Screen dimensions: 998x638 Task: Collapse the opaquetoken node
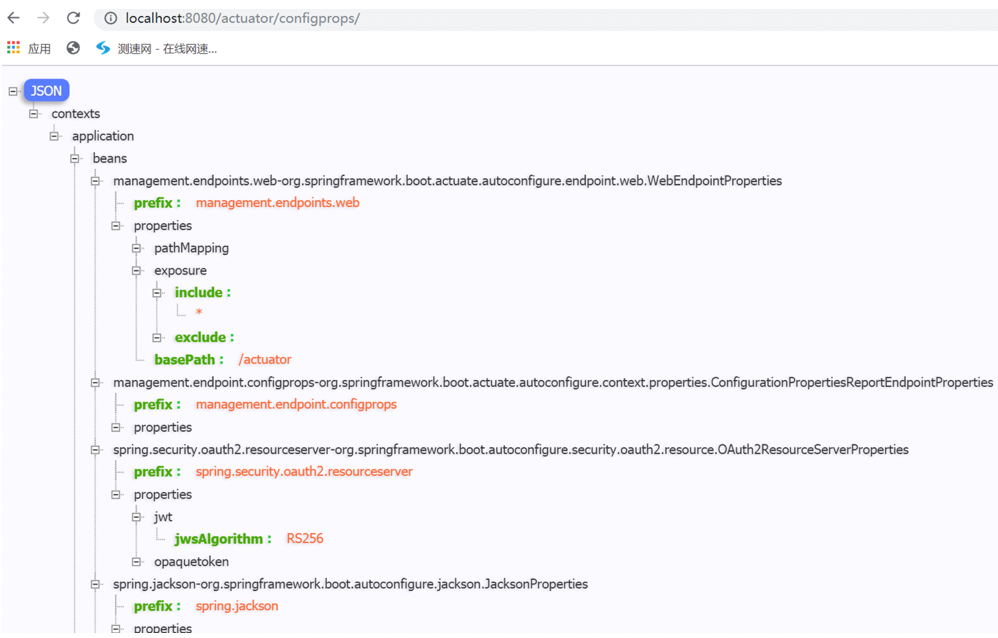coord(136,562)
